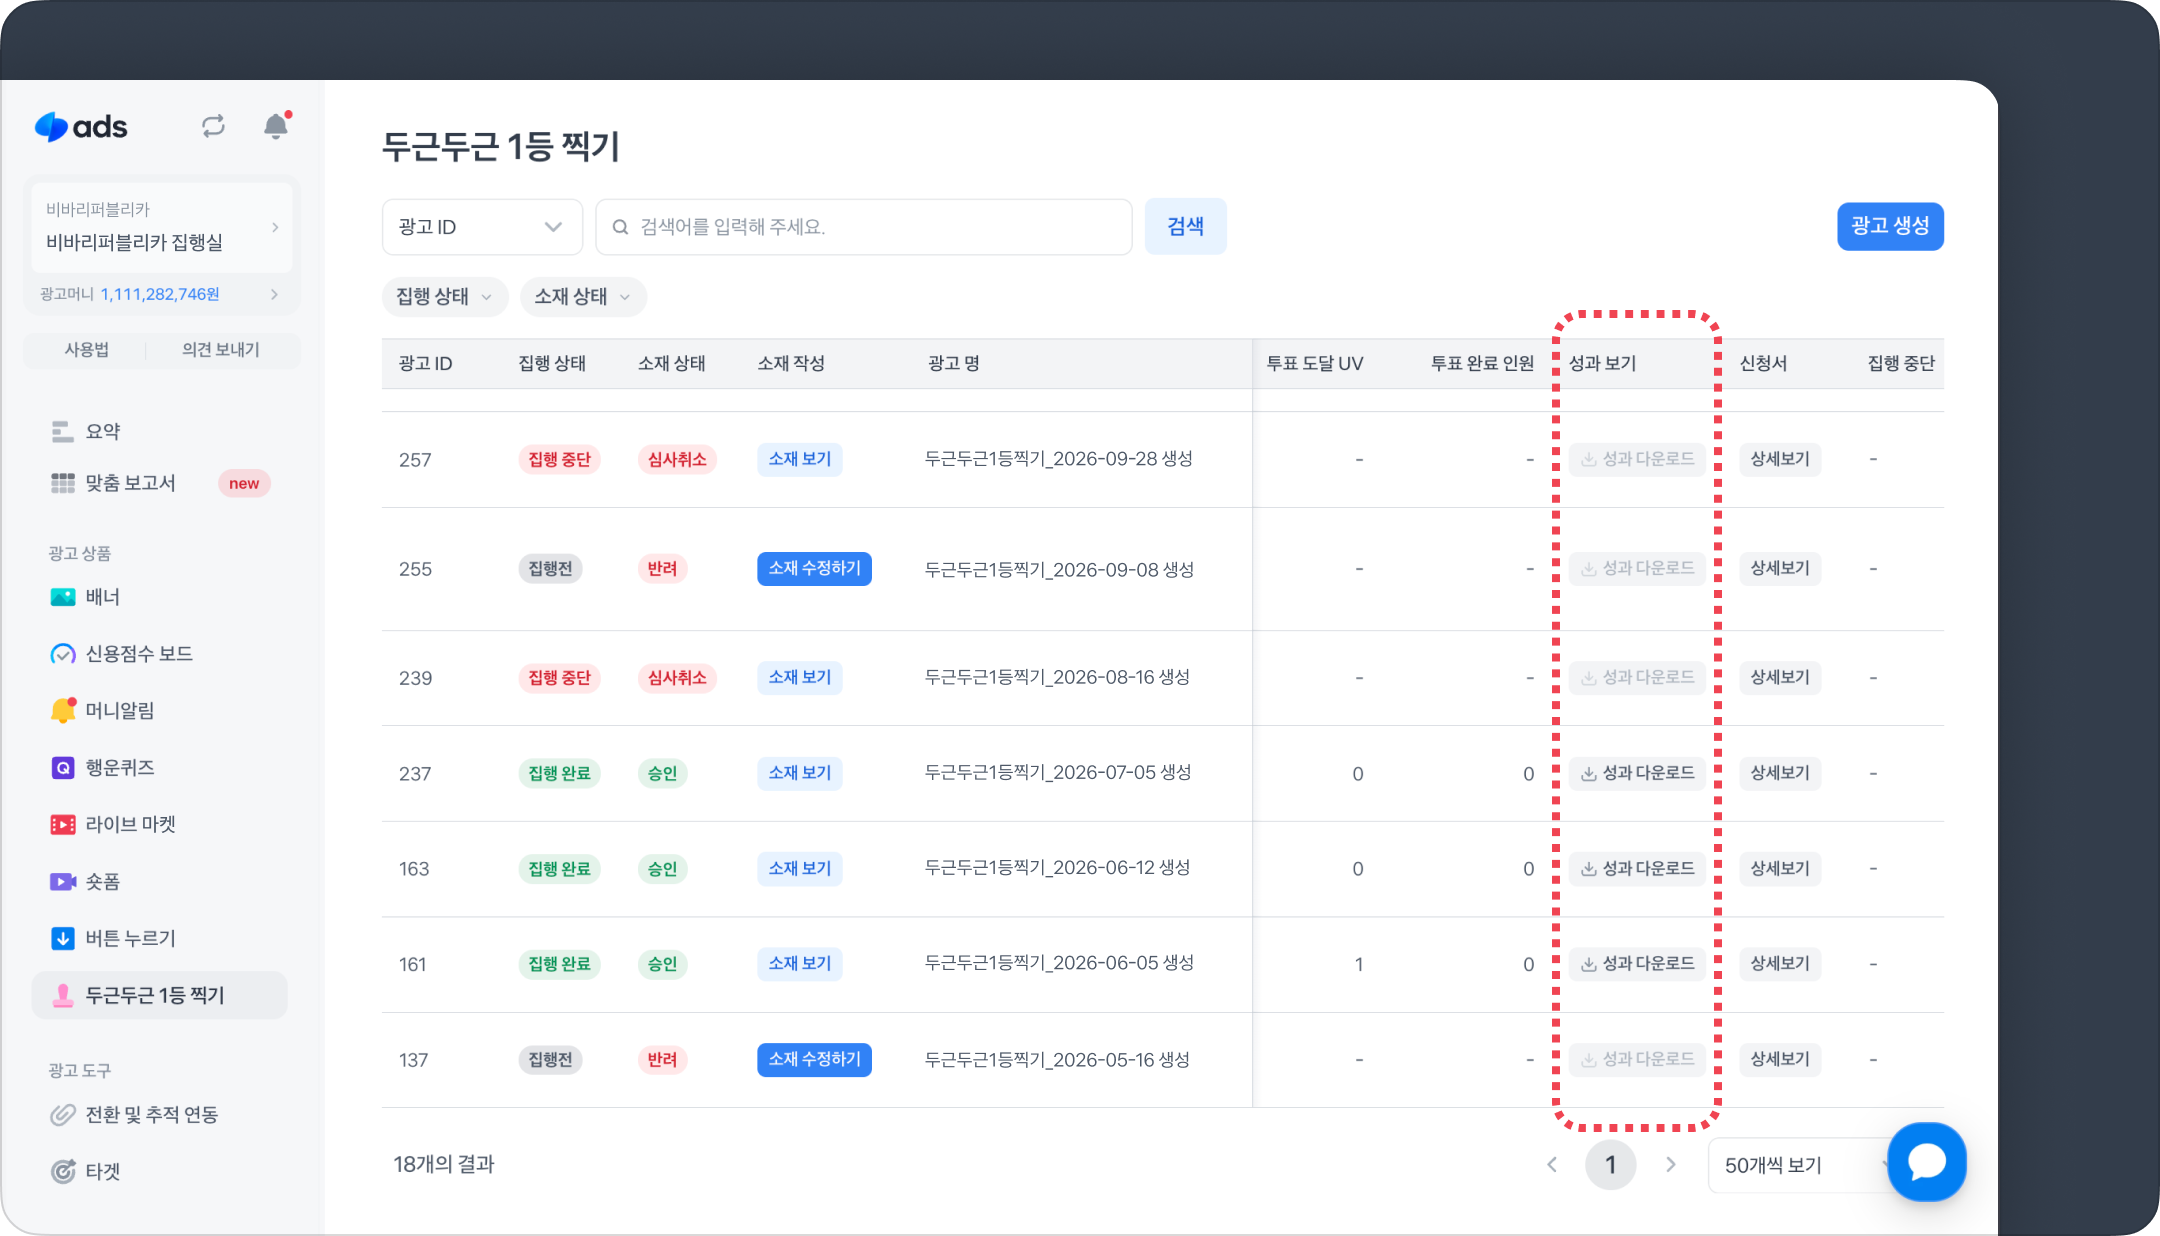This screenshot has width=2160, height=1236.
Task: Open the 소재 상태 filter dropdown
Action: tap(582, 297)
